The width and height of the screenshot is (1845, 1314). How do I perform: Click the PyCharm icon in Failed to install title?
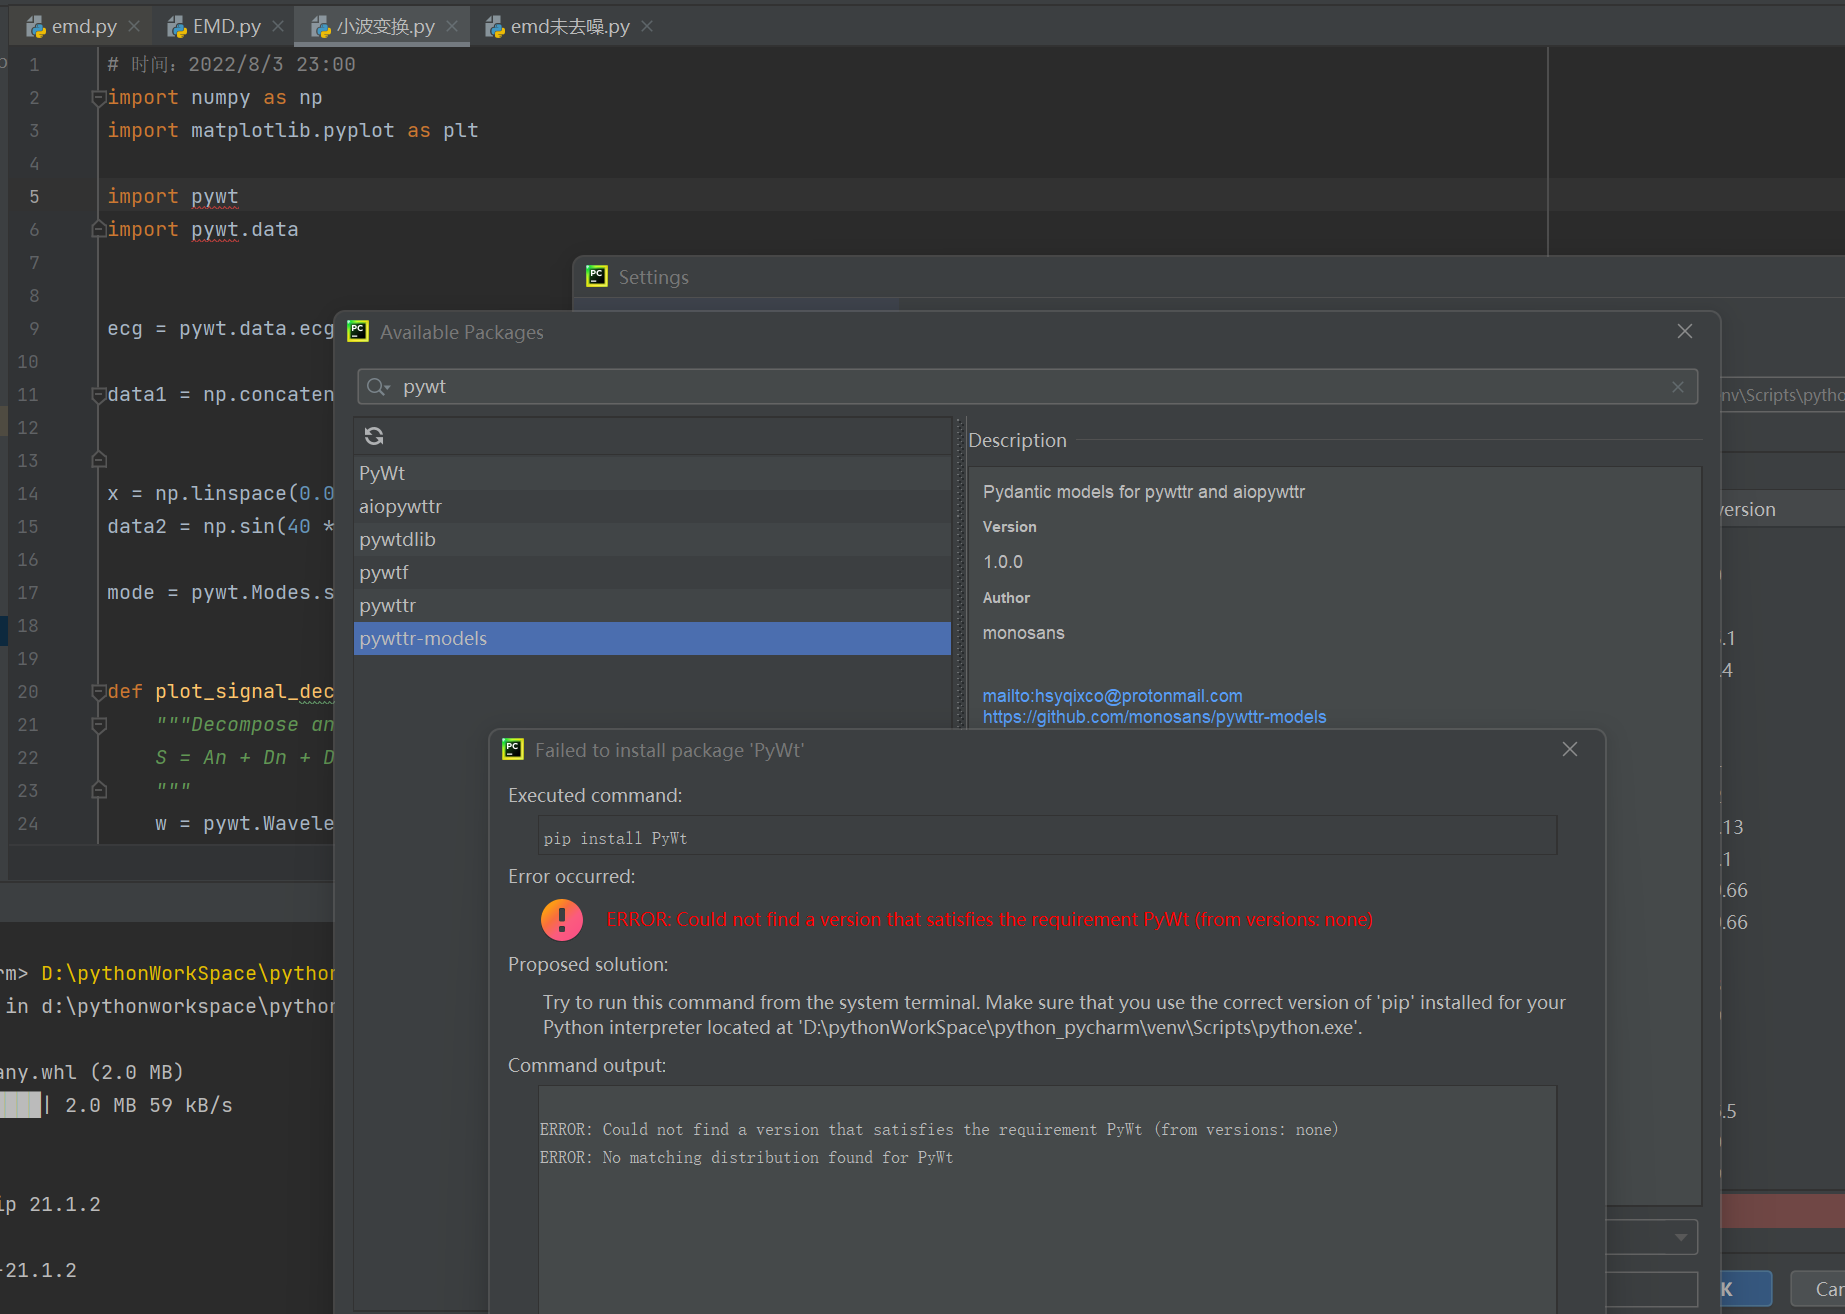(x=513, y=749)
